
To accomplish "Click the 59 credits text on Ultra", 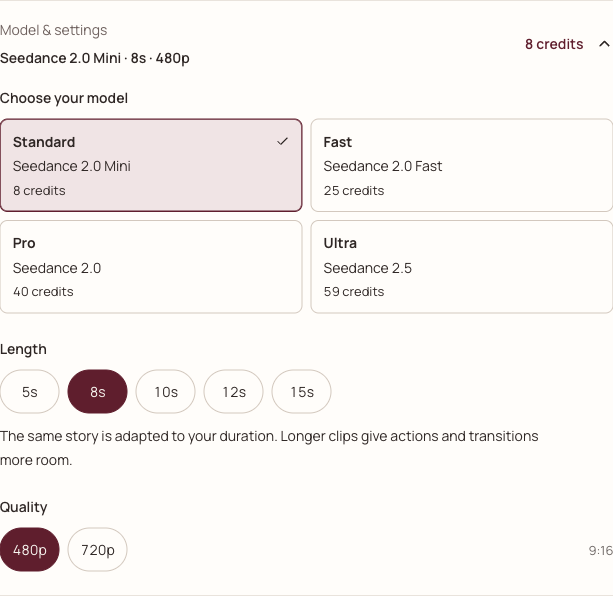I will (x=354, y=292).
